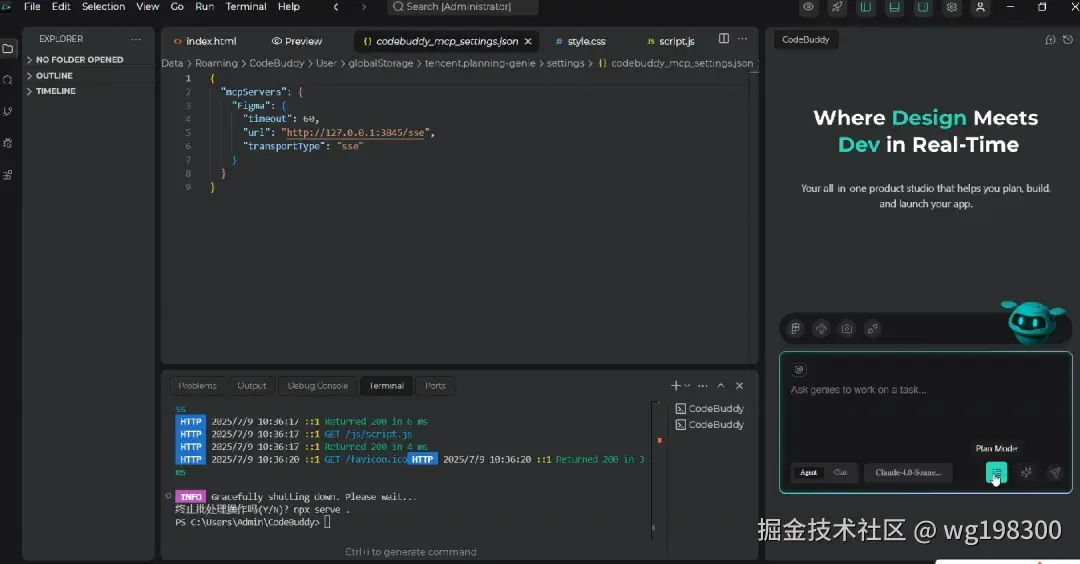Click globalStorage breadcrumb

(x=381, y=63)
